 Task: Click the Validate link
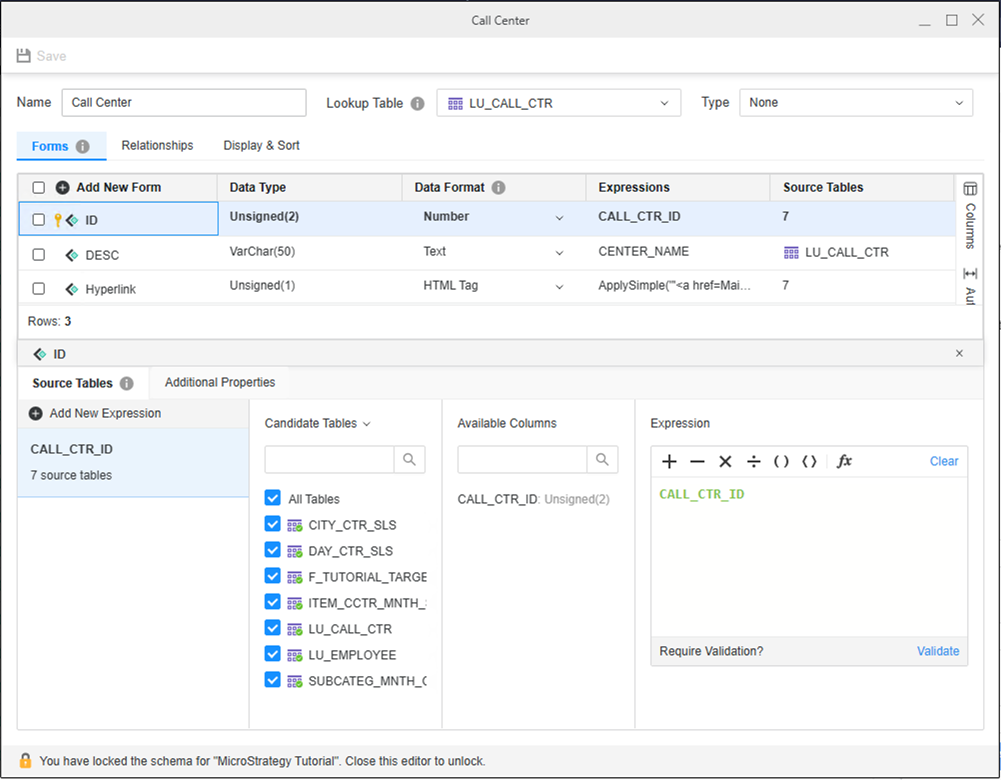point(937,651)
